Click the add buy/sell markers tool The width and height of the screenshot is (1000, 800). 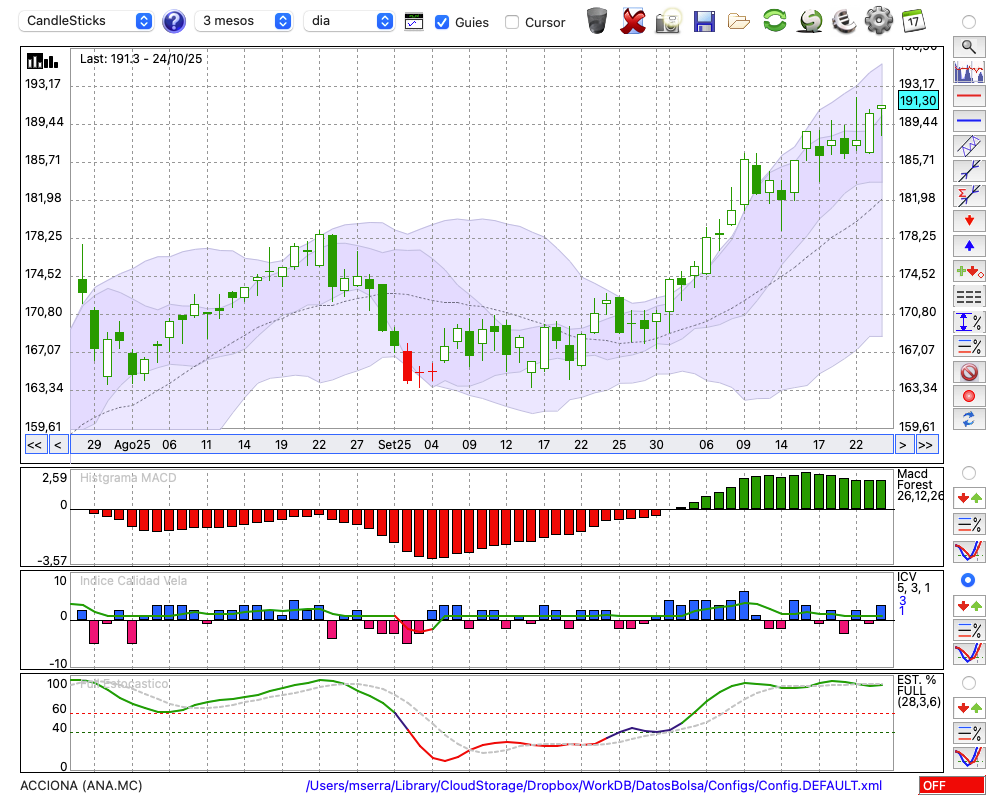(x=969, y=271)
